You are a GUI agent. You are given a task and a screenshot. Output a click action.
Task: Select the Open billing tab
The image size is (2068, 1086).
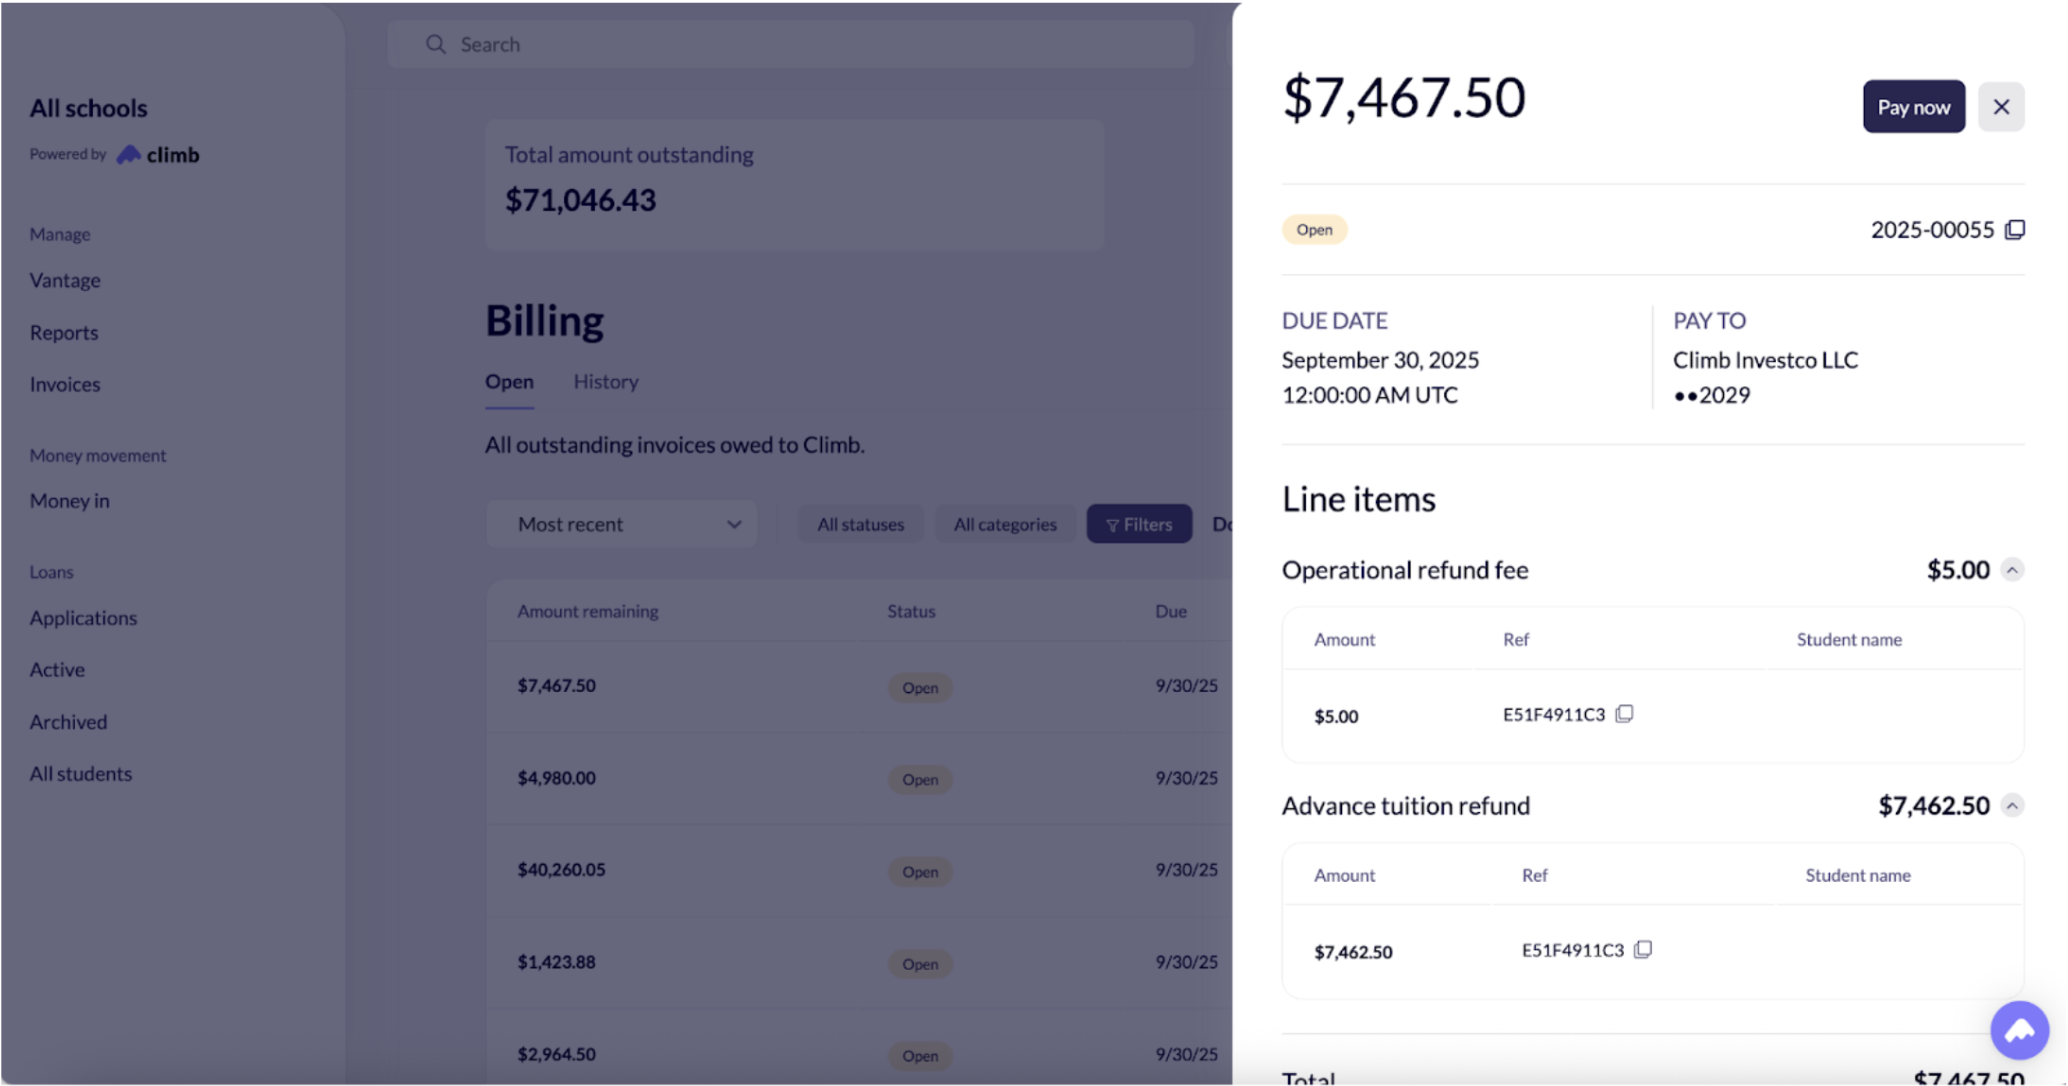click(x=509, y=382)
